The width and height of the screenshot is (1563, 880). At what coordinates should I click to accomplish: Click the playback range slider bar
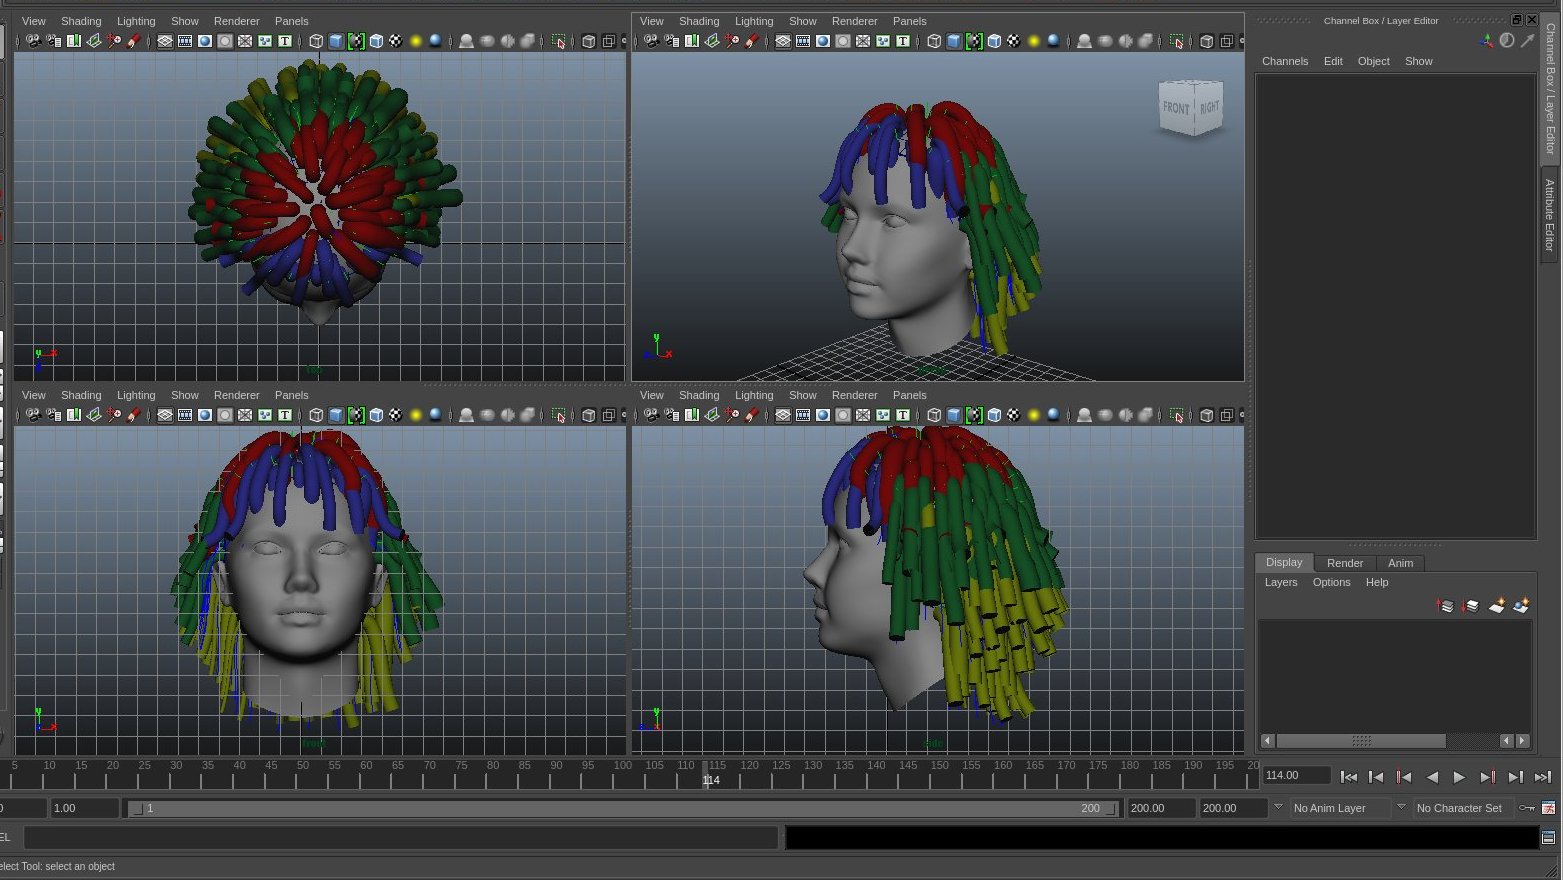point(620,808)
